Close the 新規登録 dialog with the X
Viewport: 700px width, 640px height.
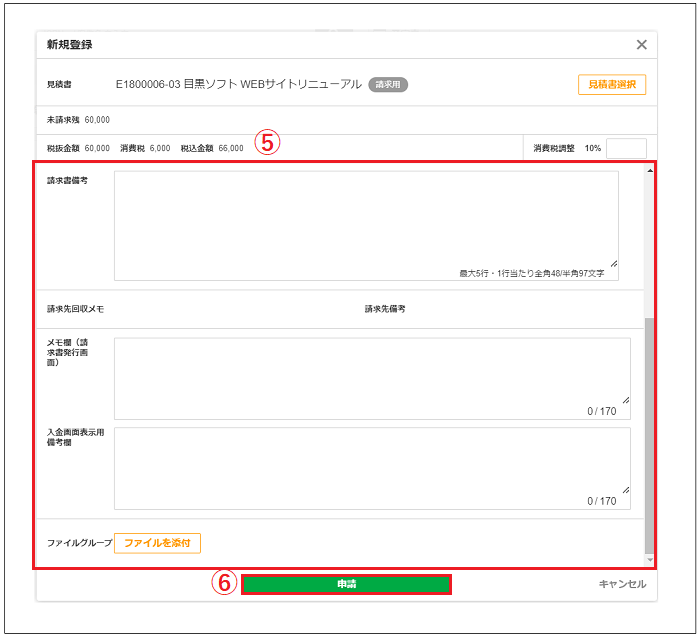click(641, 45)
